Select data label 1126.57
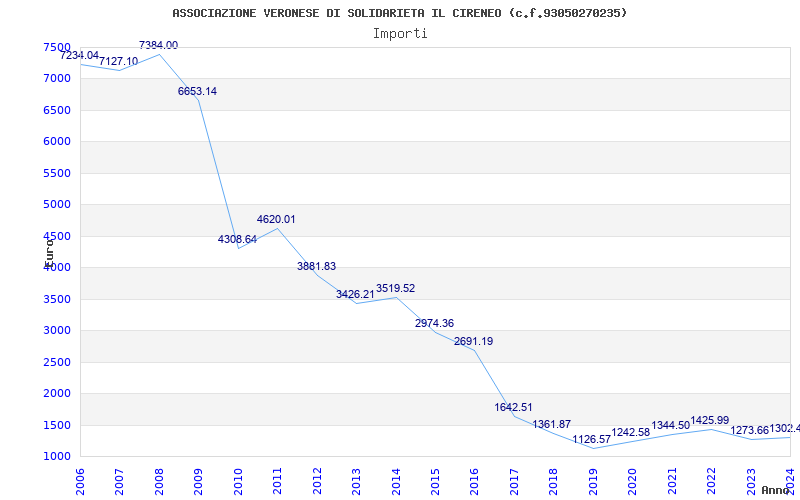Screen dimensions: 800x500 point(592,439)
